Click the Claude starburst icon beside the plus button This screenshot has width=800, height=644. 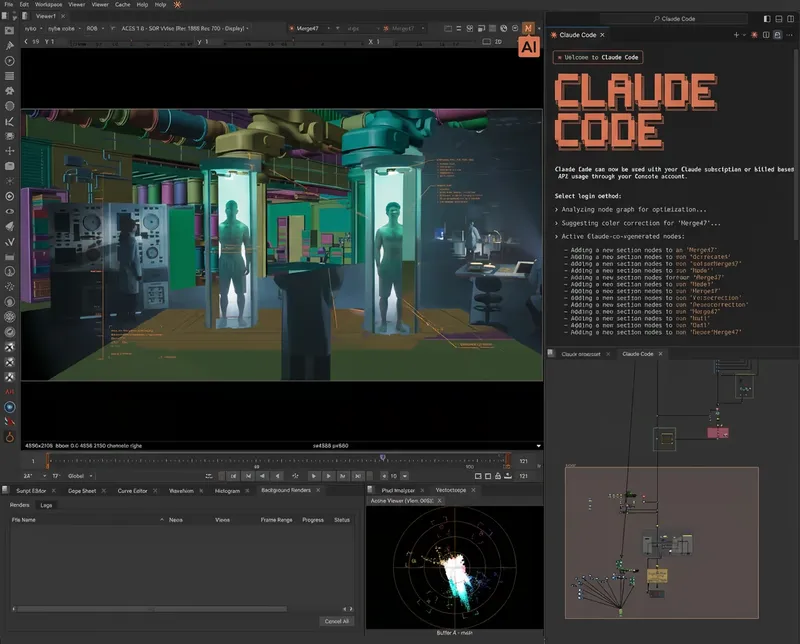pyautogui.click(x=754, y=34)
